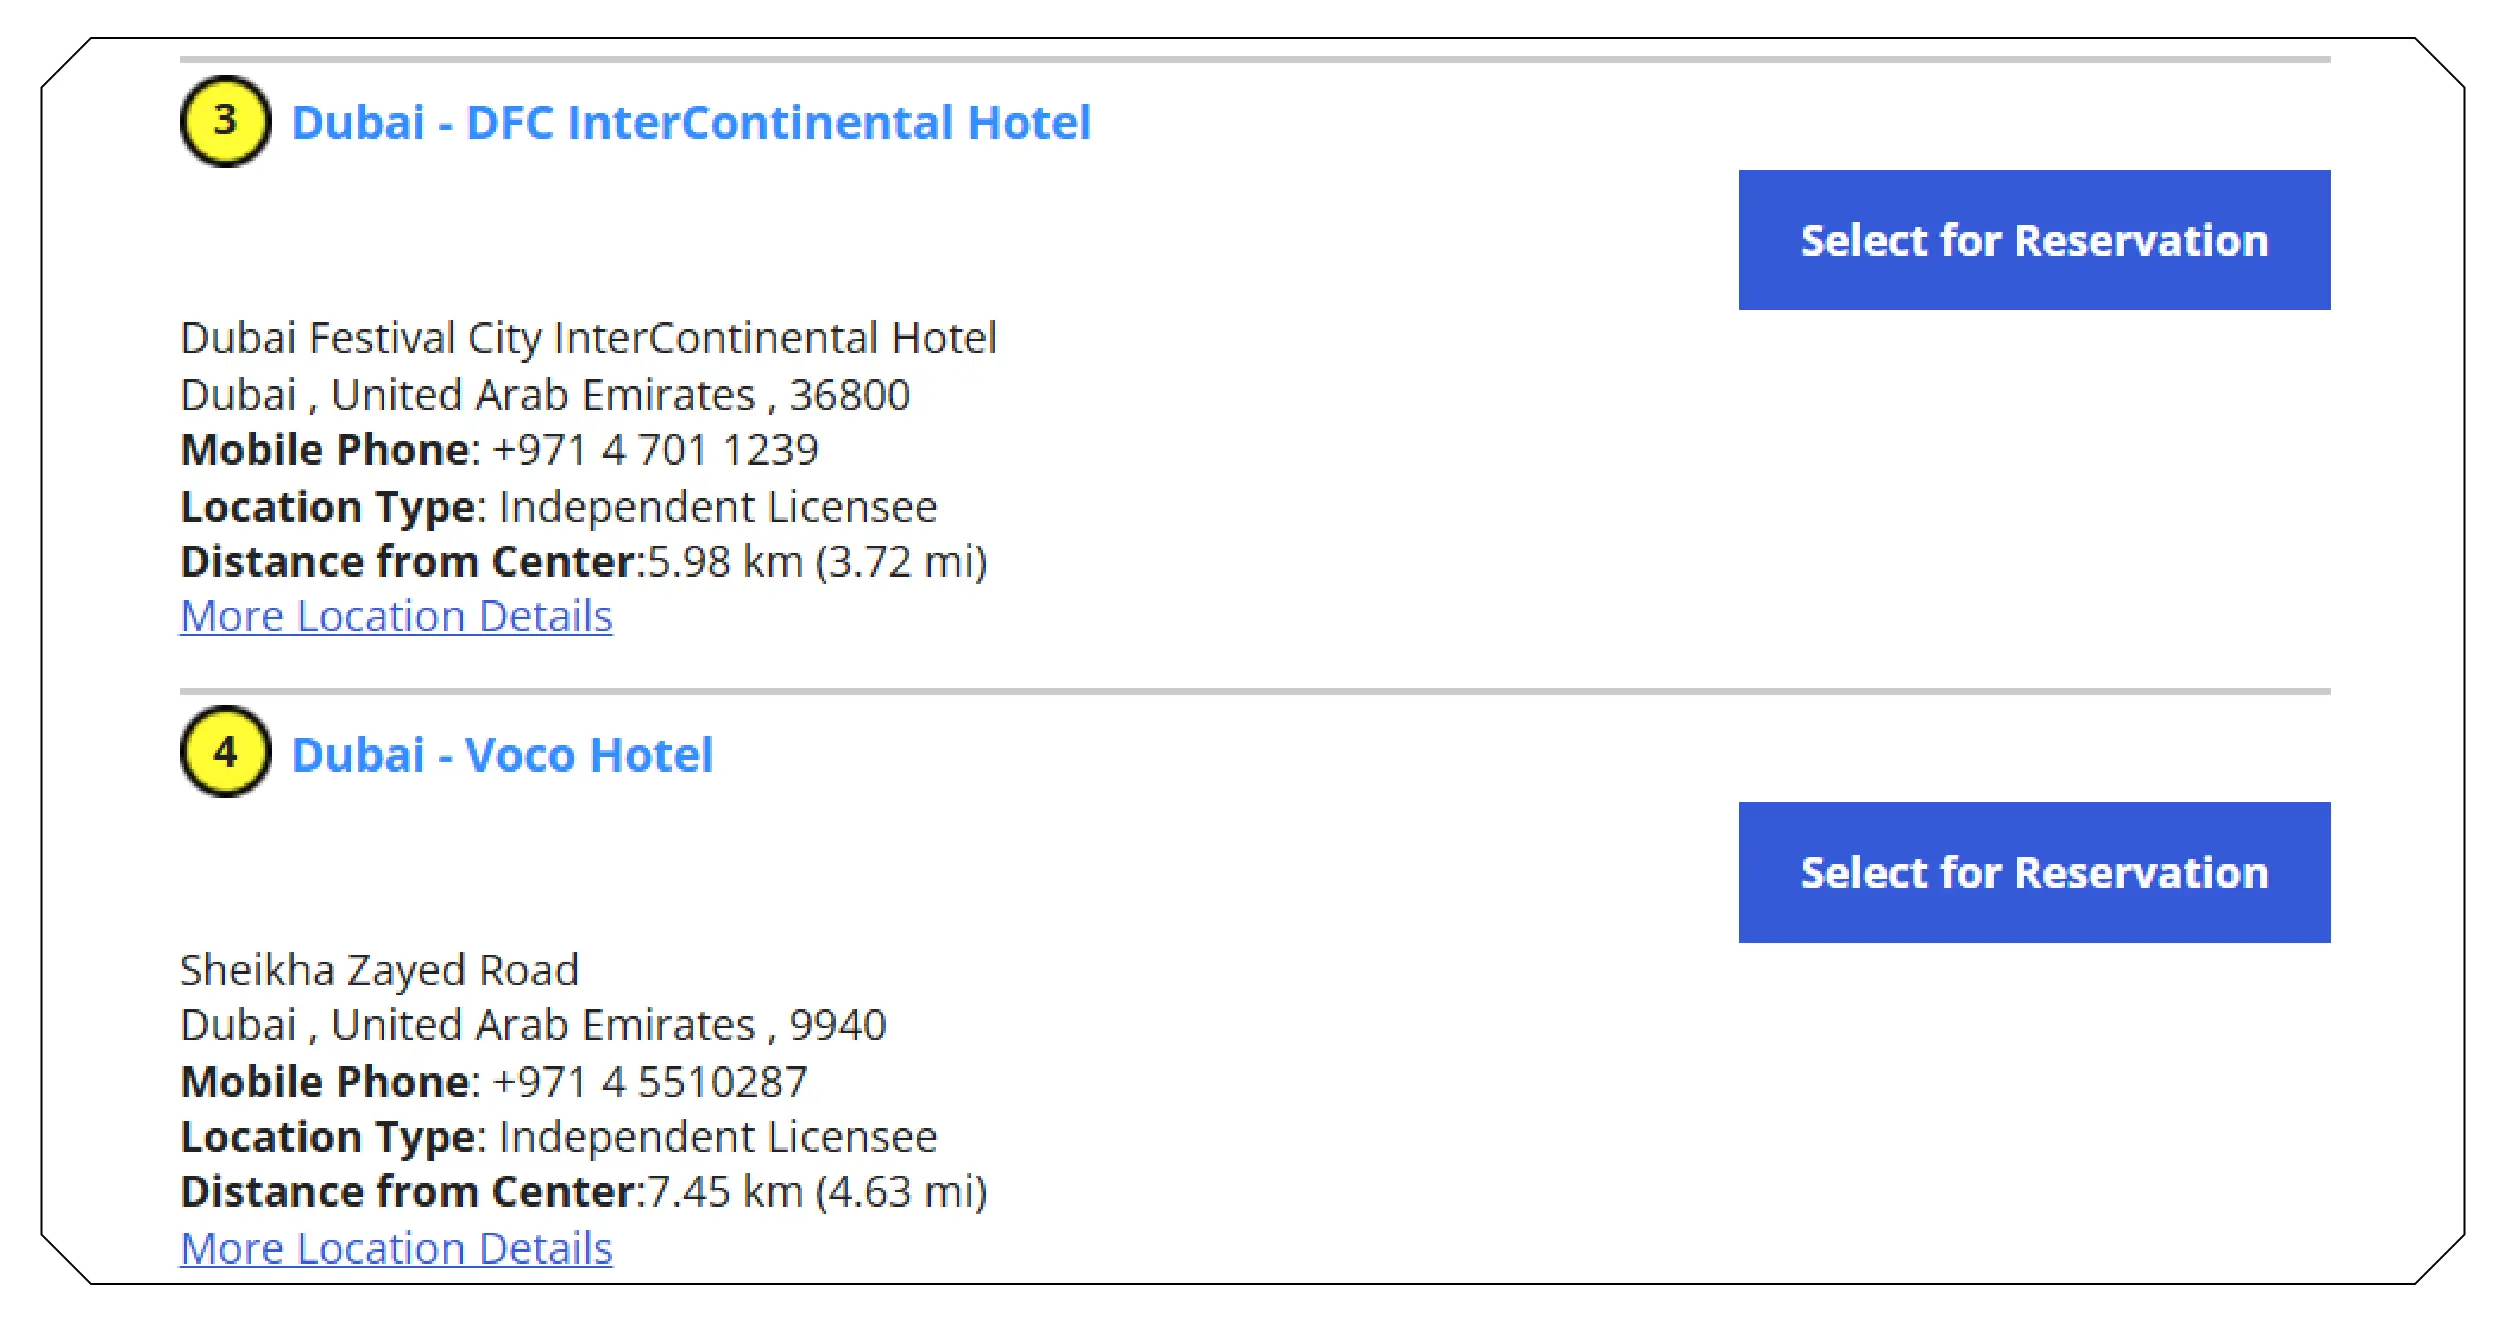Open the Dubai - DFC InterContinental Hotel title link
This screenshot has width=2507, height=1322.
point(690,123)
